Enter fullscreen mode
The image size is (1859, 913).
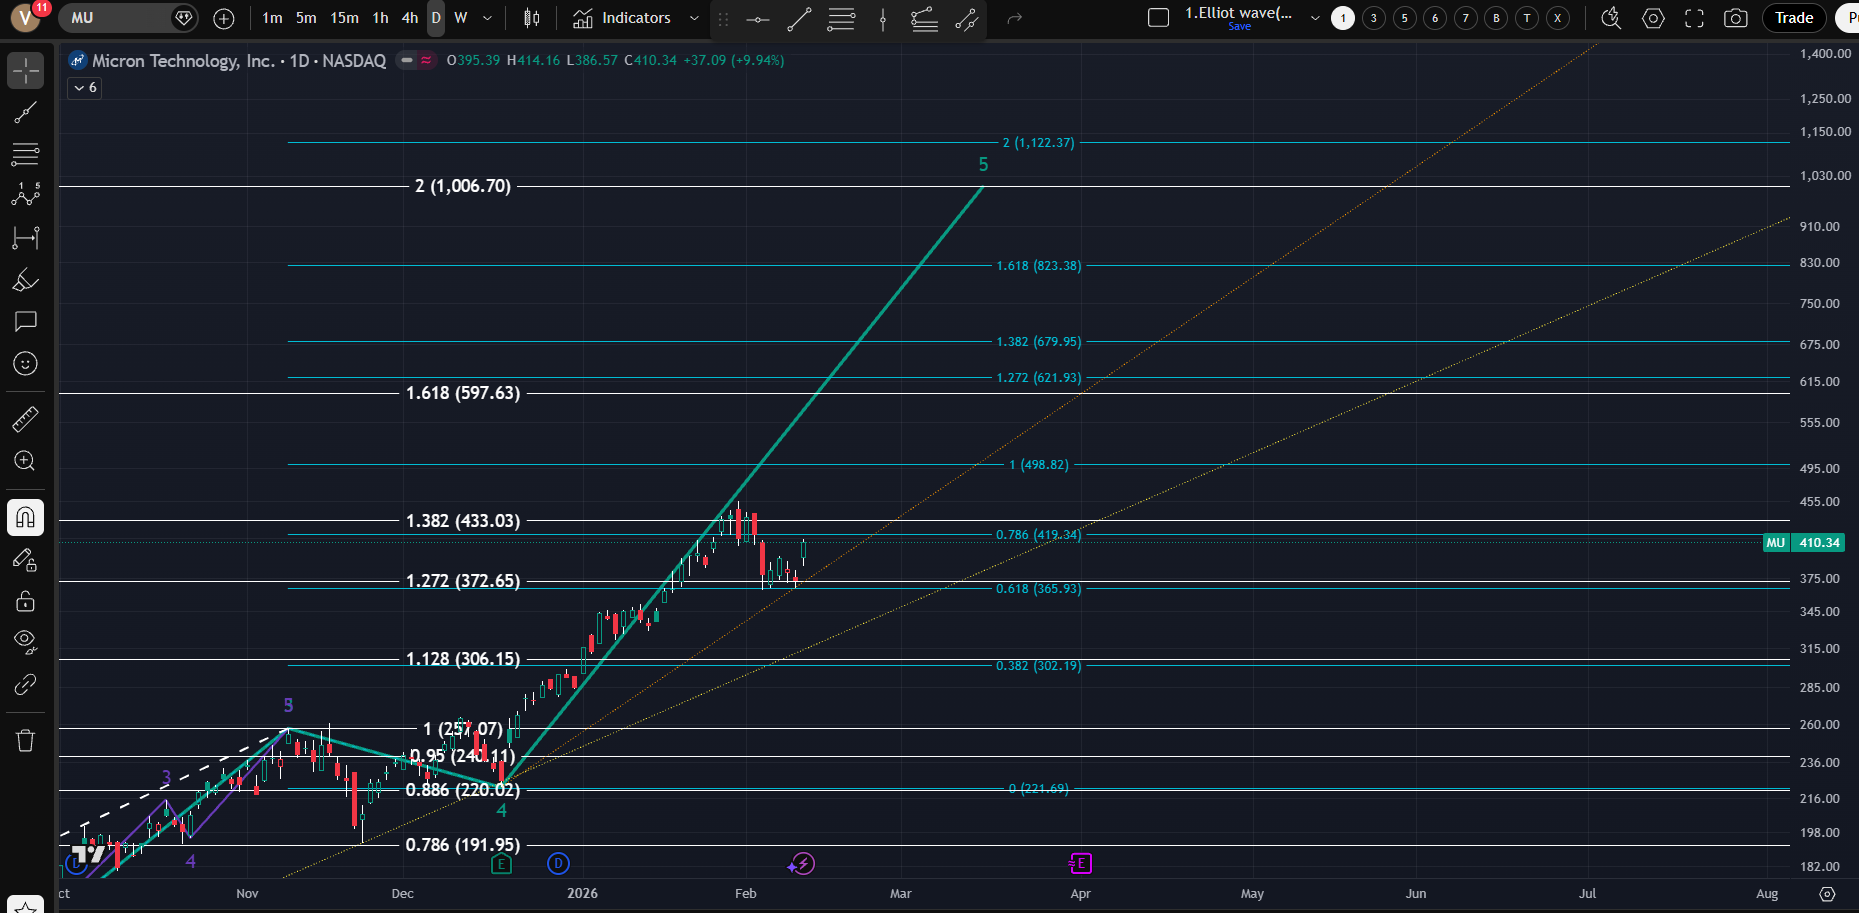[x=1694, y=18]
